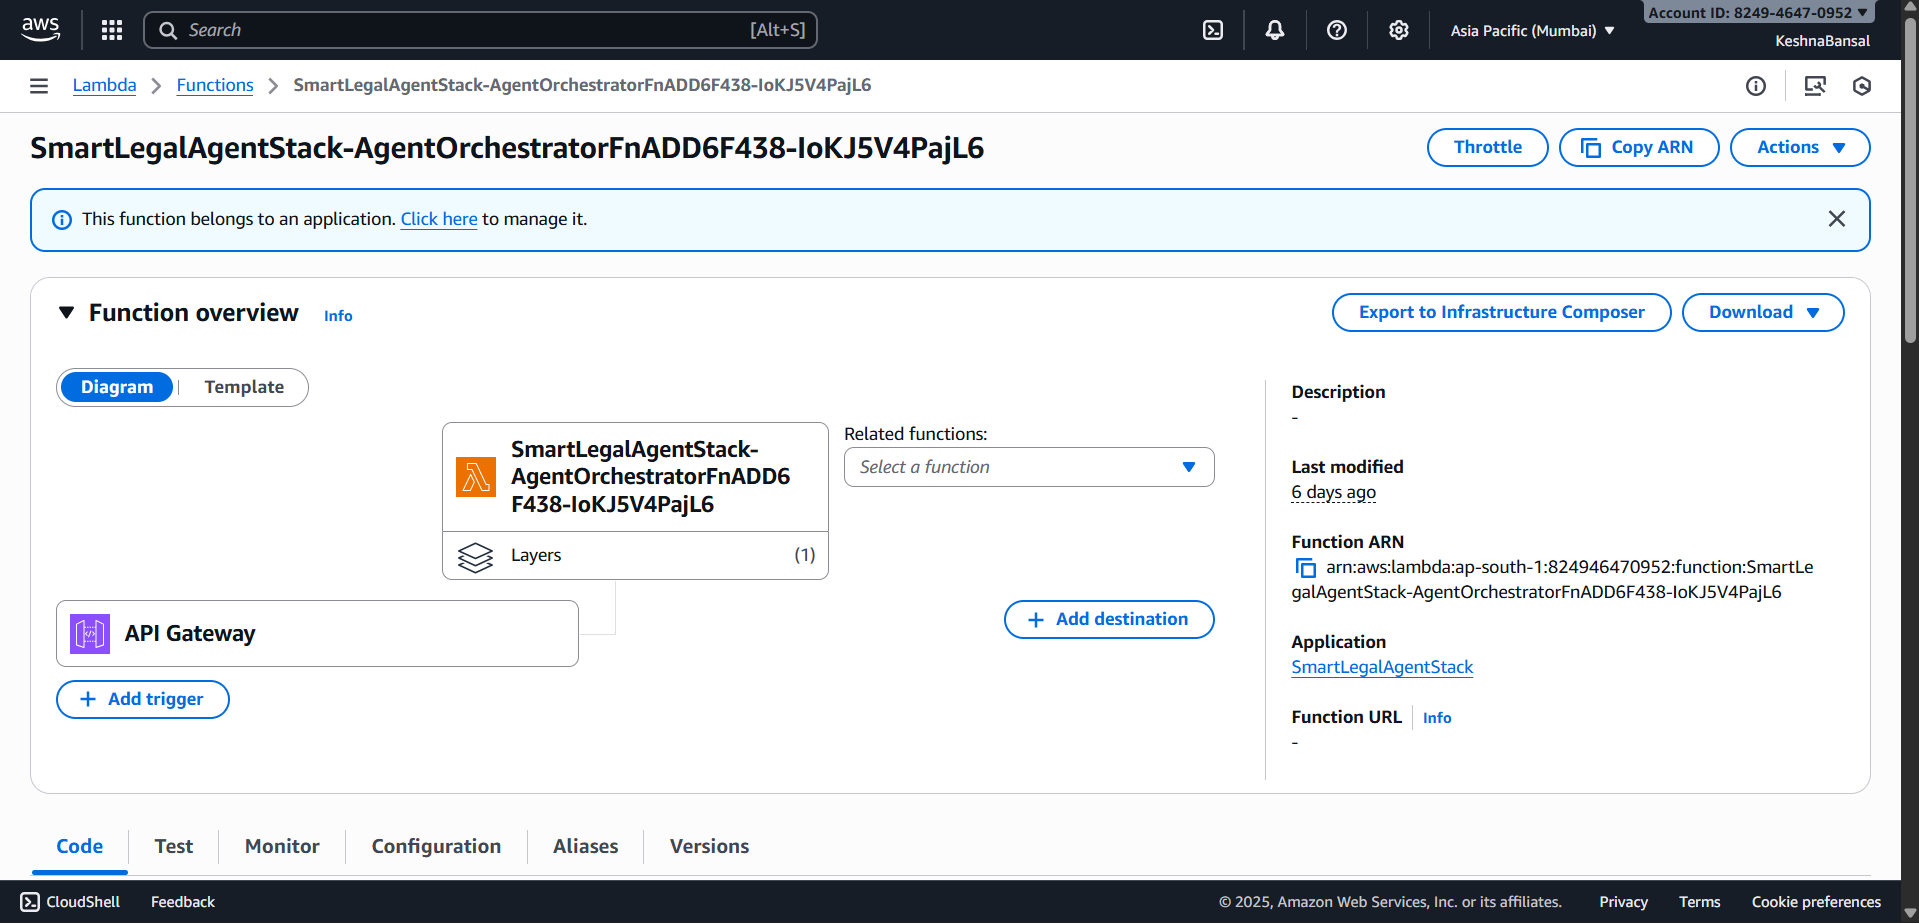1919x923 pixels.
Task: Open the Related functions select box
Action: (1029, 467)
